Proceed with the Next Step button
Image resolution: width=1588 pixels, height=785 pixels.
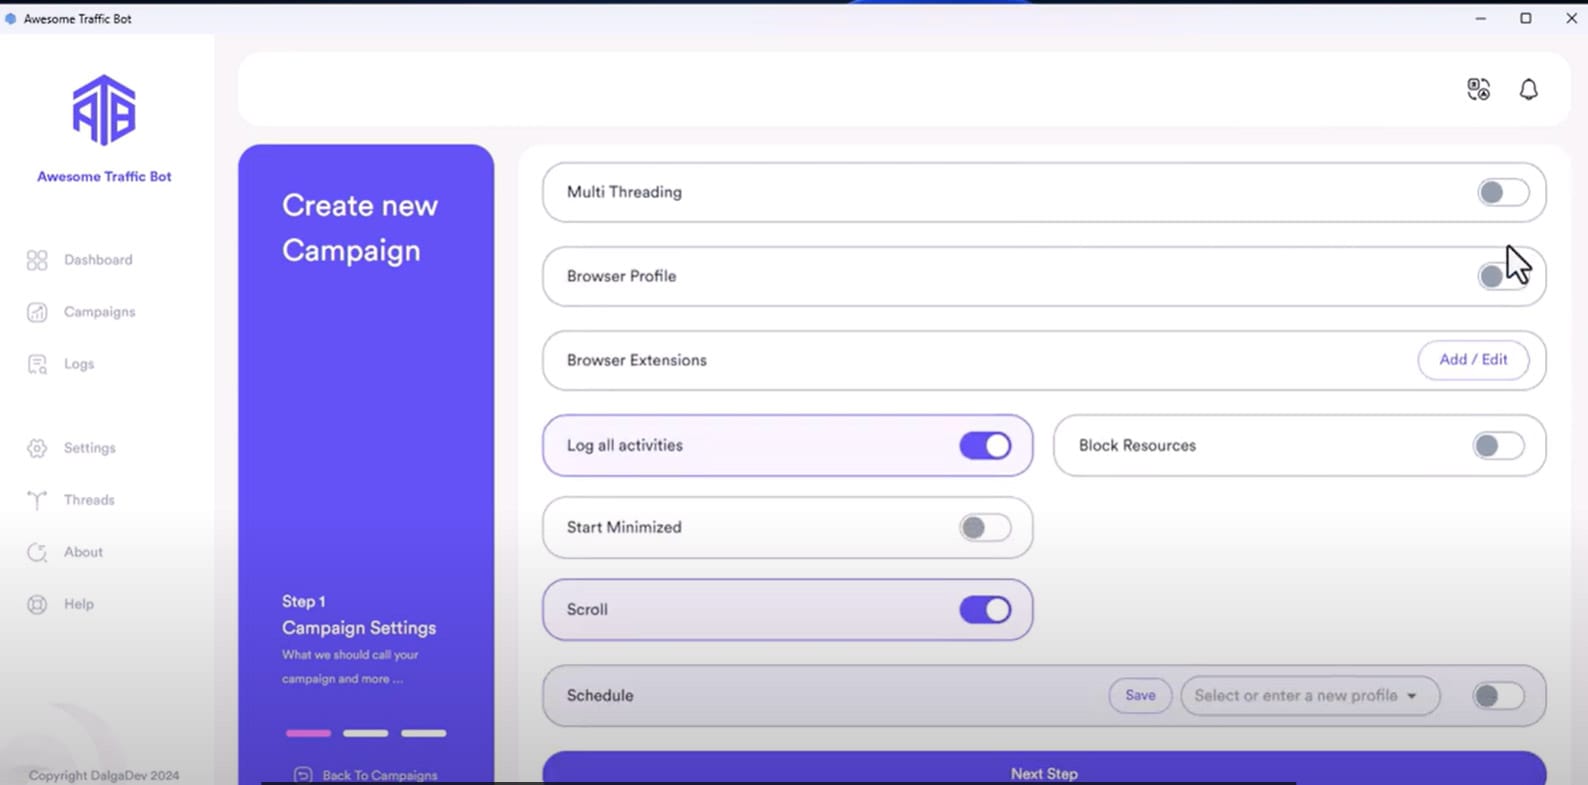(1044, 768)
